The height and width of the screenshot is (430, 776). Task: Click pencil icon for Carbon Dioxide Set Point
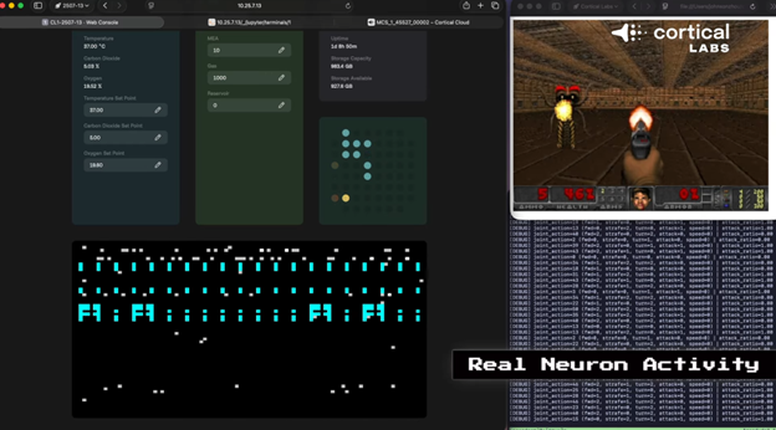coord(157,137)
